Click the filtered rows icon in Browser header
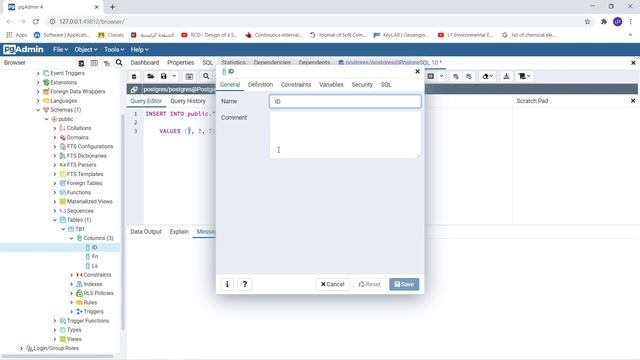The width and height of the screenshot is (640, 360). (107, 63)
